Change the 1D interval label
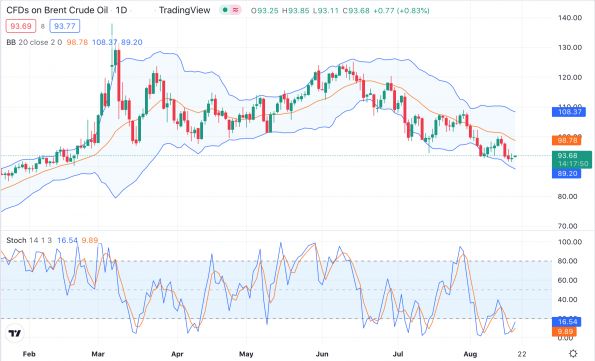The width and height of the screenshot is (595, 361). tap(121, 10)
